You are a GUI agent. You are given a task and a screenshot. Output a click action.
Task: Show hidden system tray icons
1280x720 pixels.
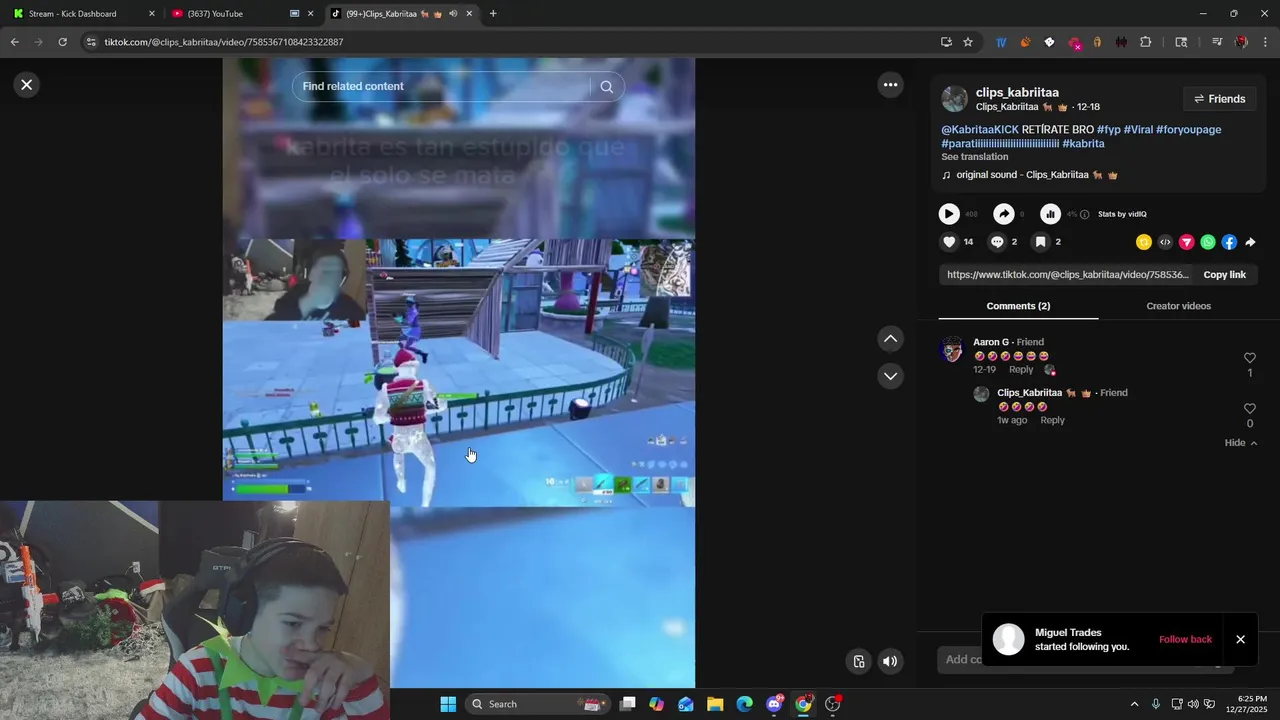(x=1134, y=704)
